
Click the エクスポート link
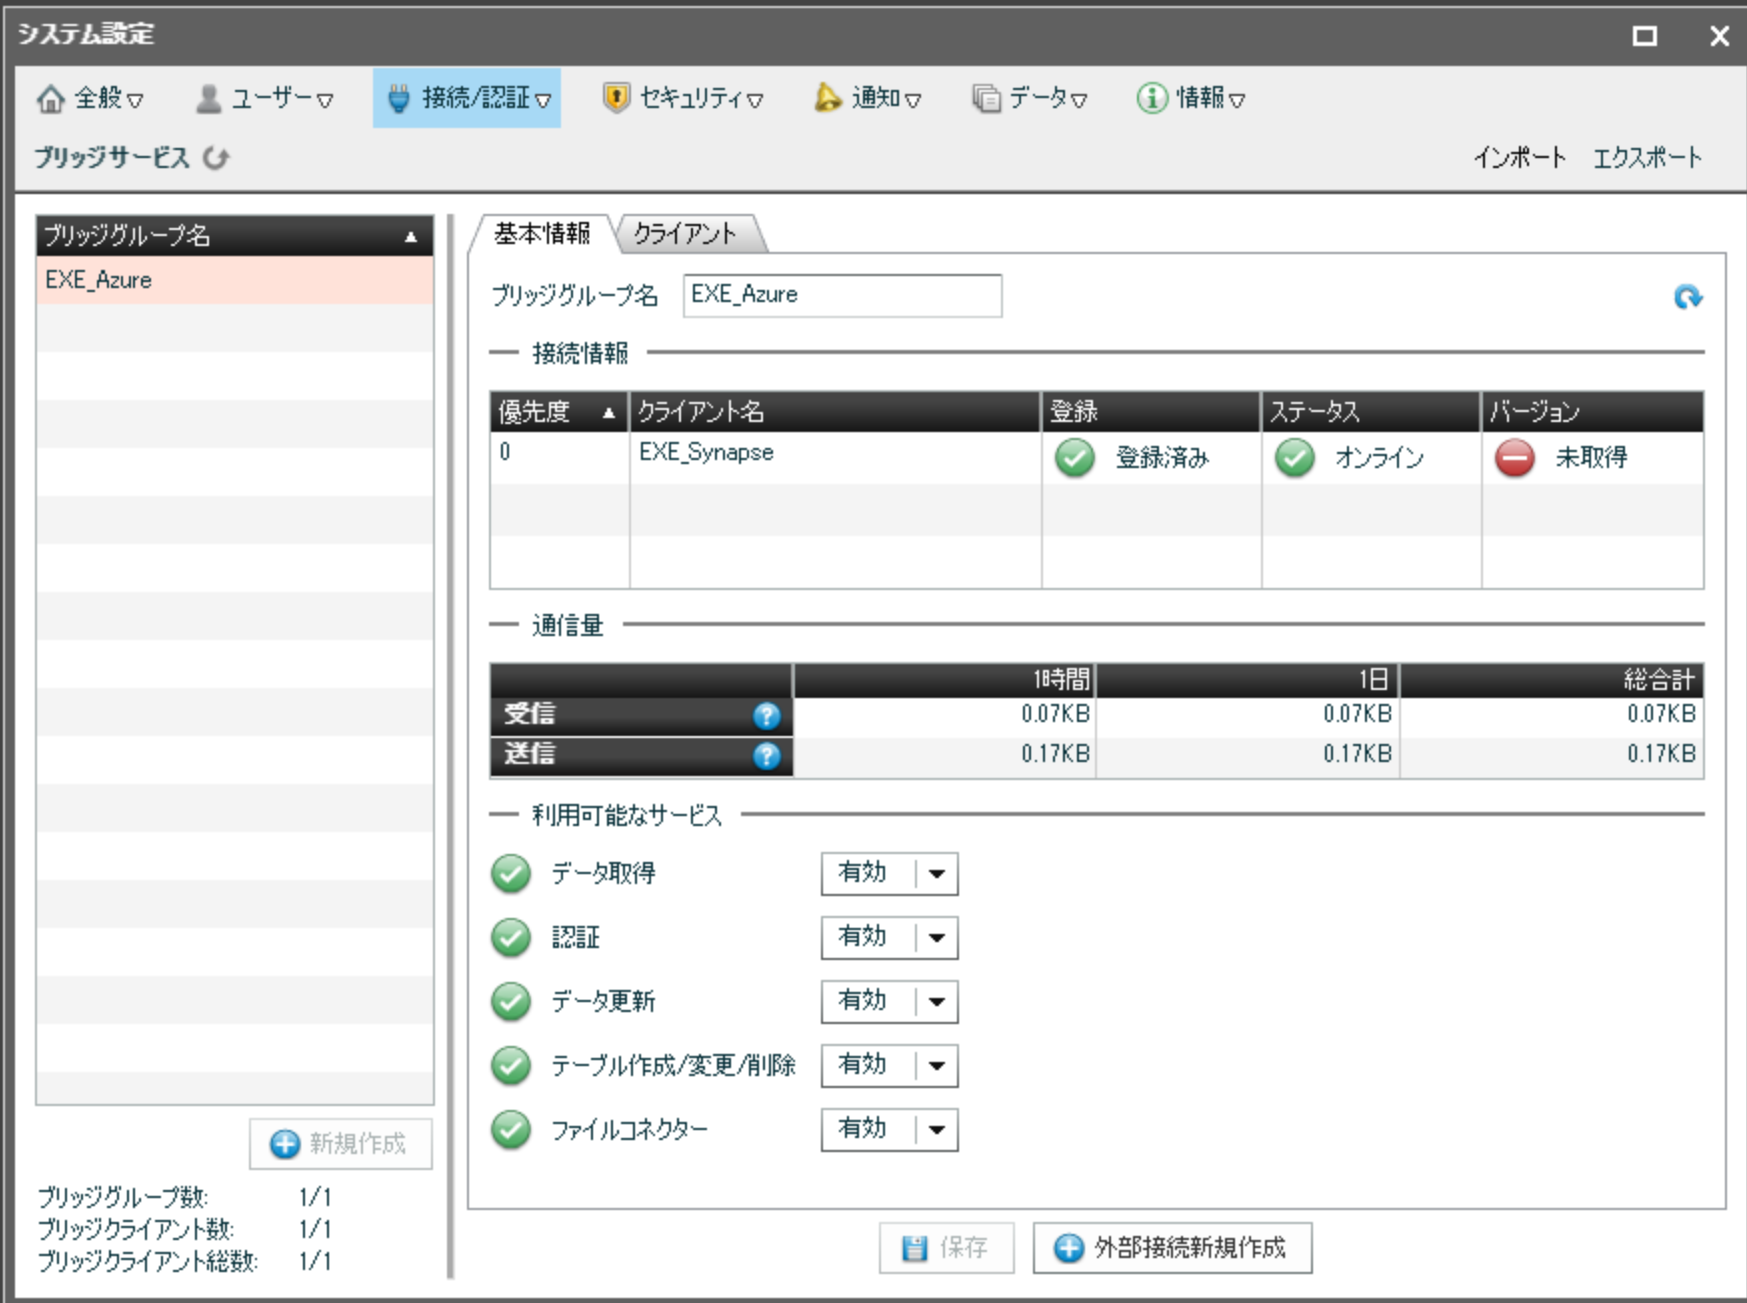click(1646, 158)
